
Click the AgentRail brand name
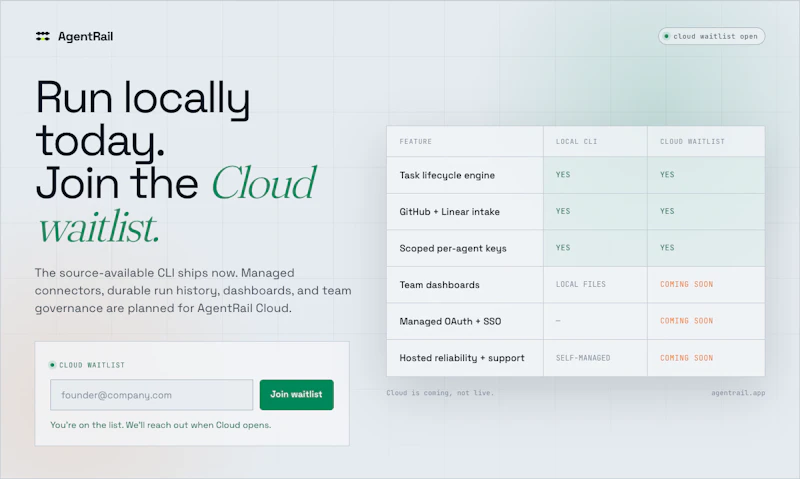pyautogui.click(x=85, y=36)
